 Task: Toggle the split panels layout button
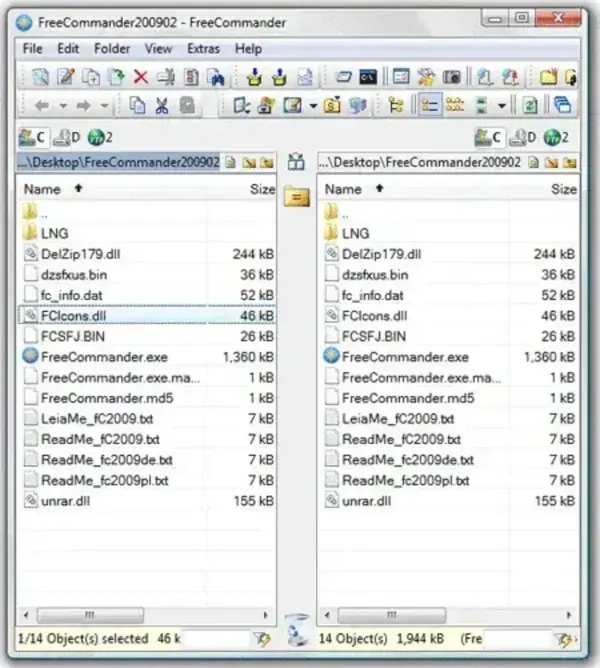click(x=482, y=105)
